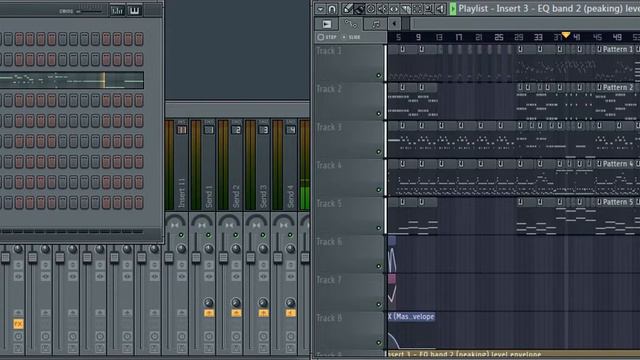Select the Select tool in Playlist toolbar
Image resolution: width=640 pixels, height=360 pixels.
417,9
